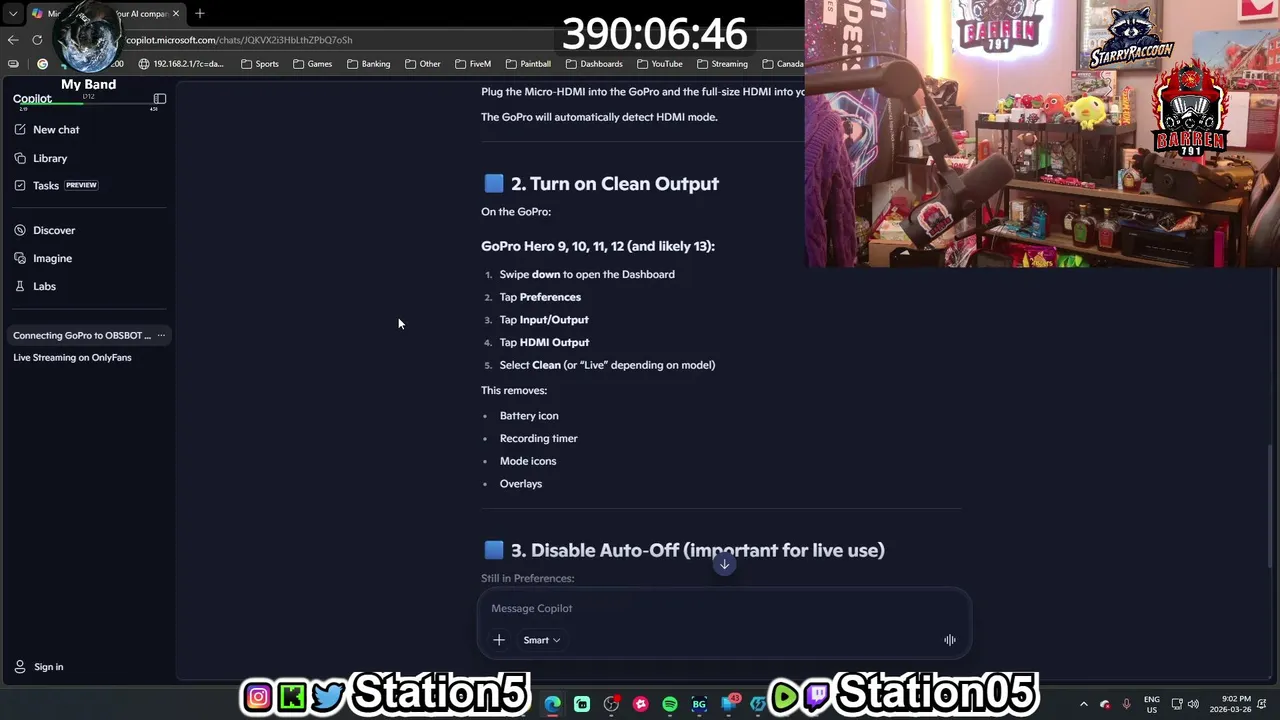This screenshot has height=720, width=1280.
Task: Open the browser tab list dropdown
Action: [13, 14]
